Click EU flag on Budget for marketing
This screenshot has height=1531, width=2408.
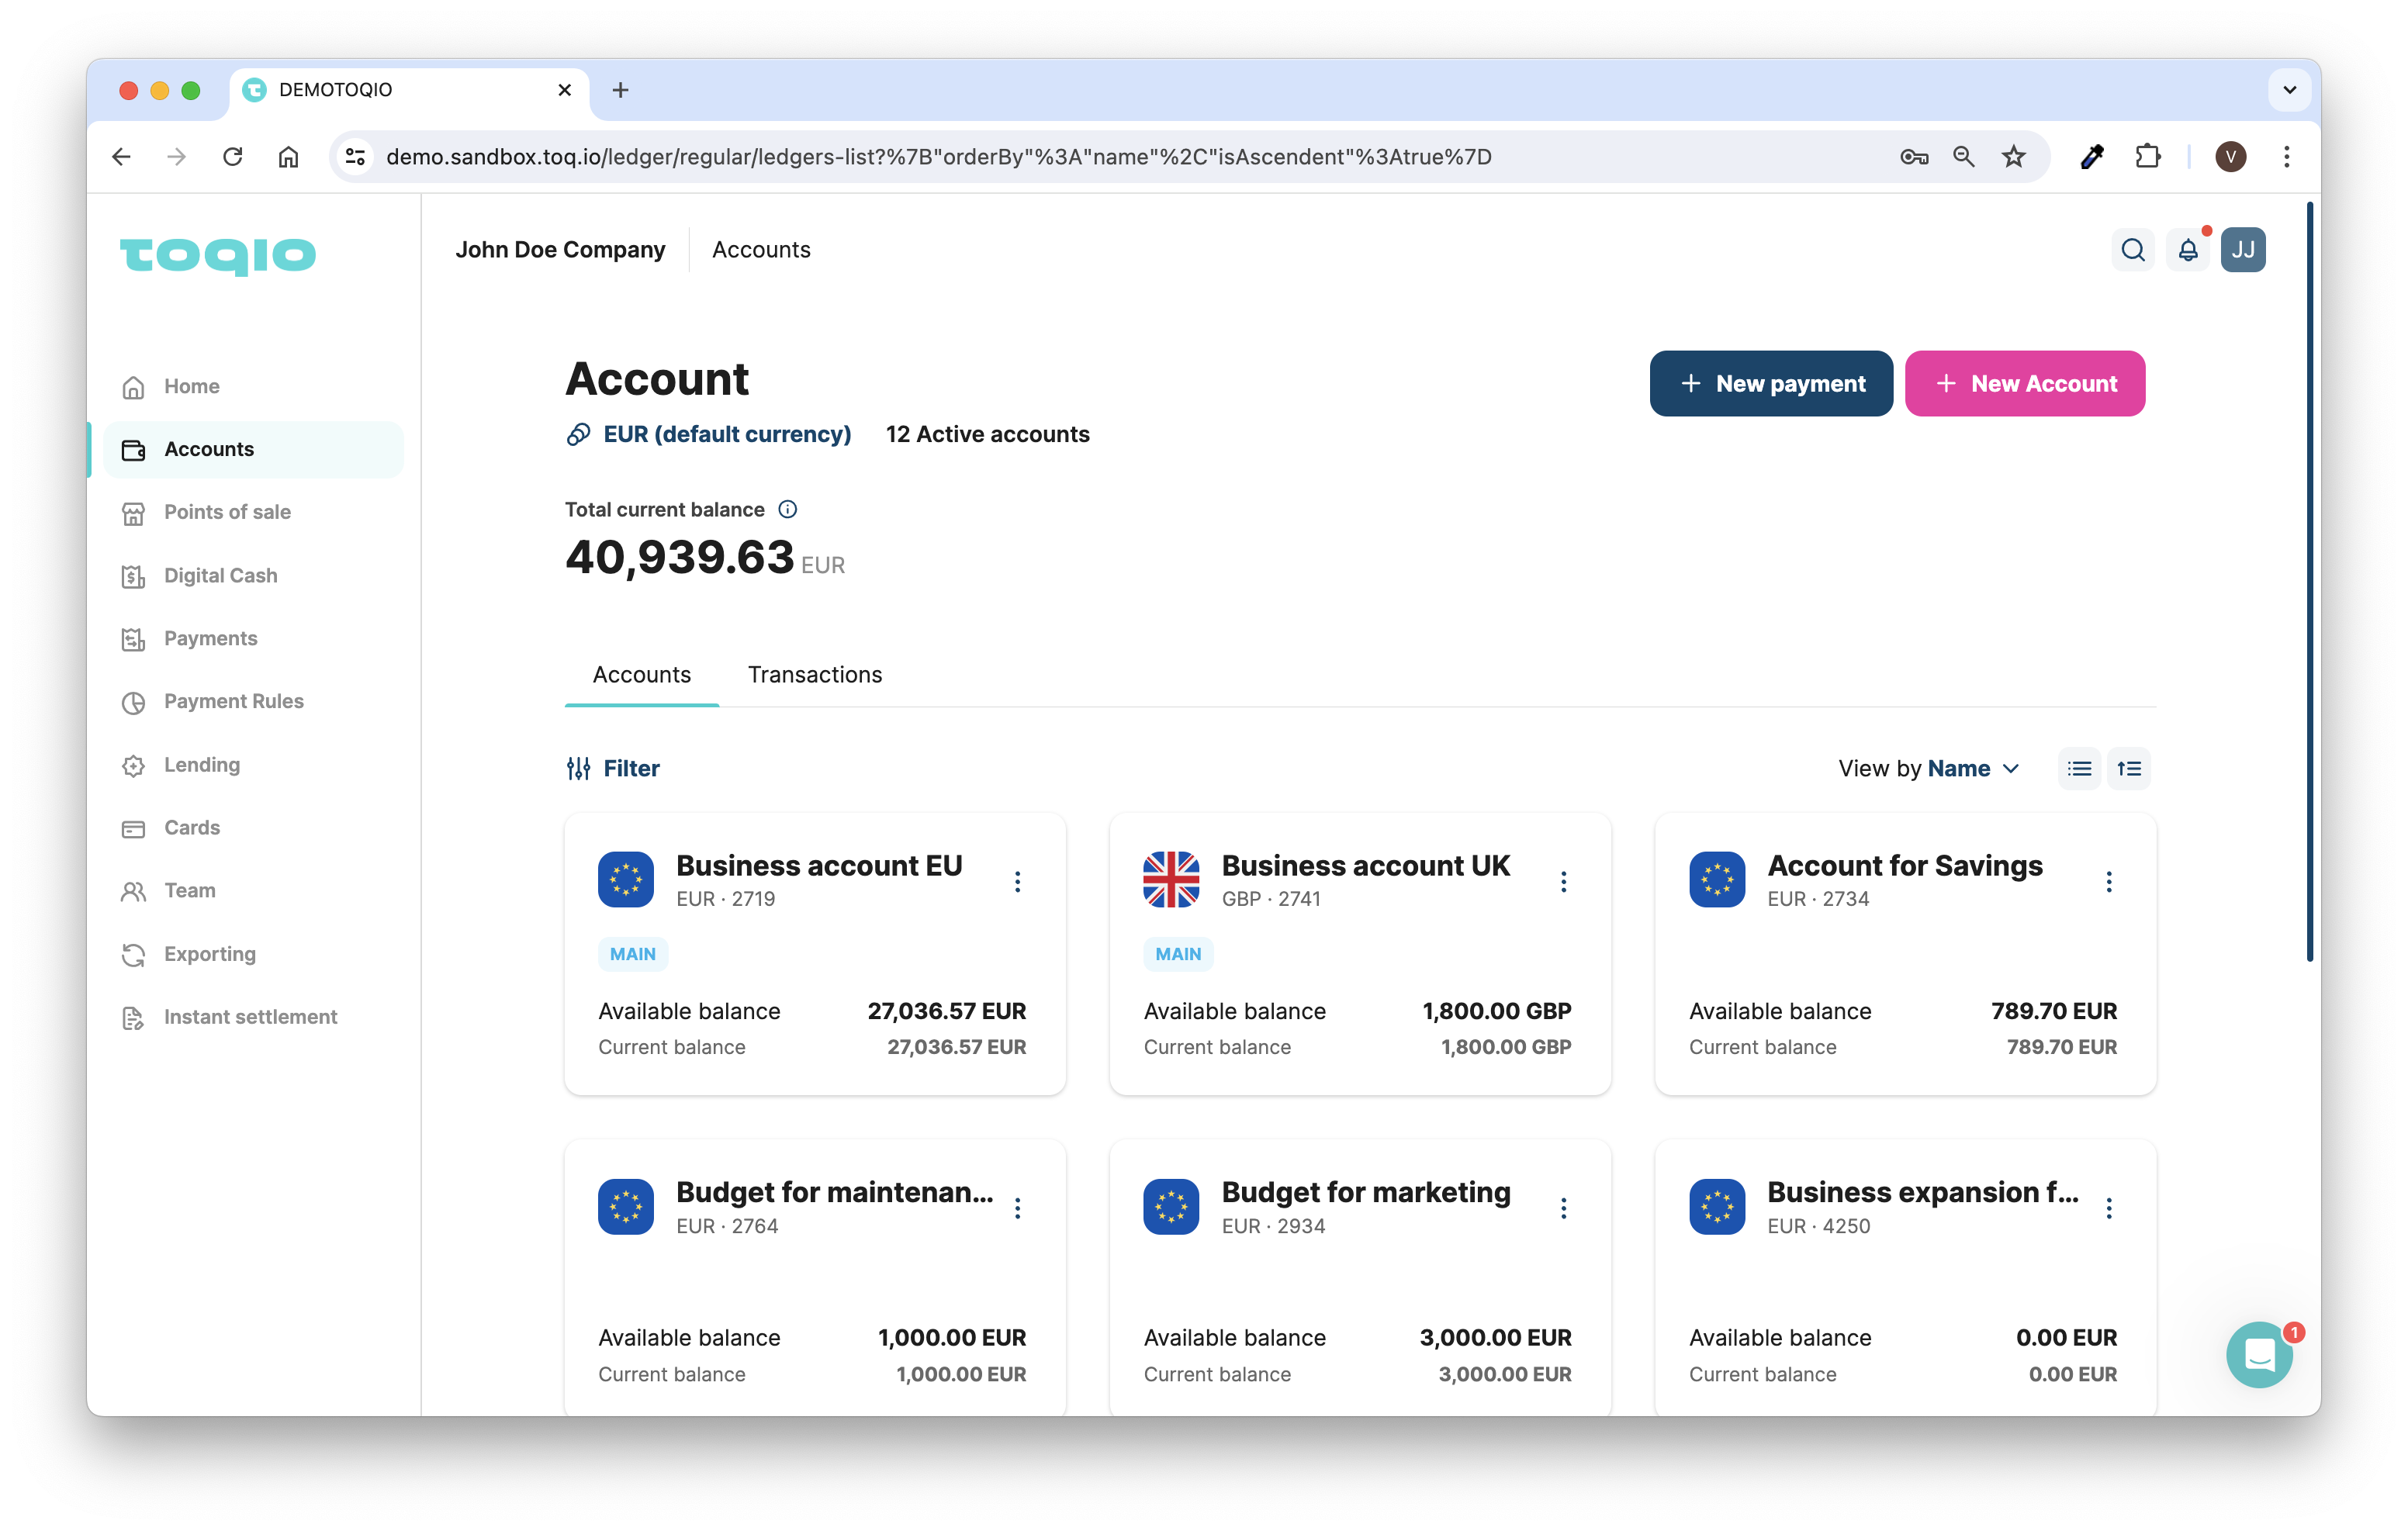point(1171,1206)
